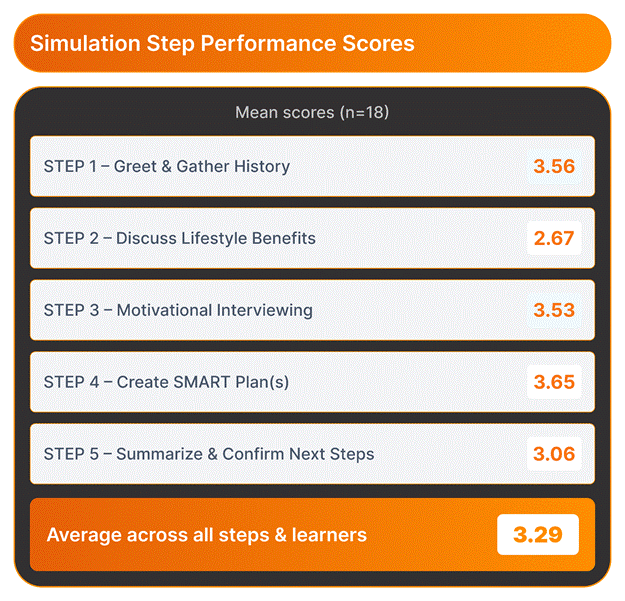
Task: Click the 'Motivational Interviewing' text
Action: coord(214,310)
